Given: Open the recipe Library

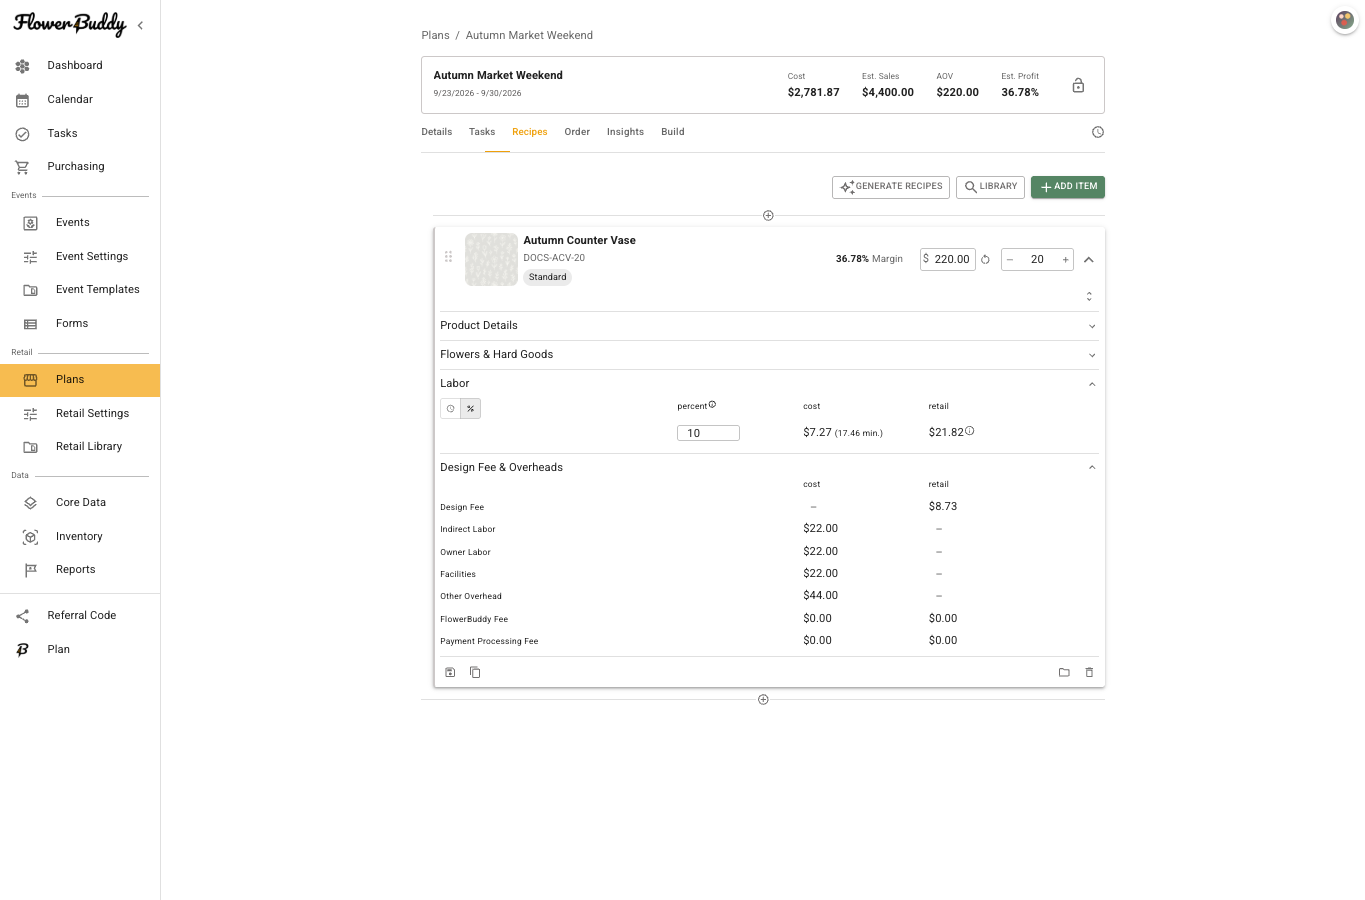Looking at the screenshot, I should pyautogui.click(x=990, y=187).
